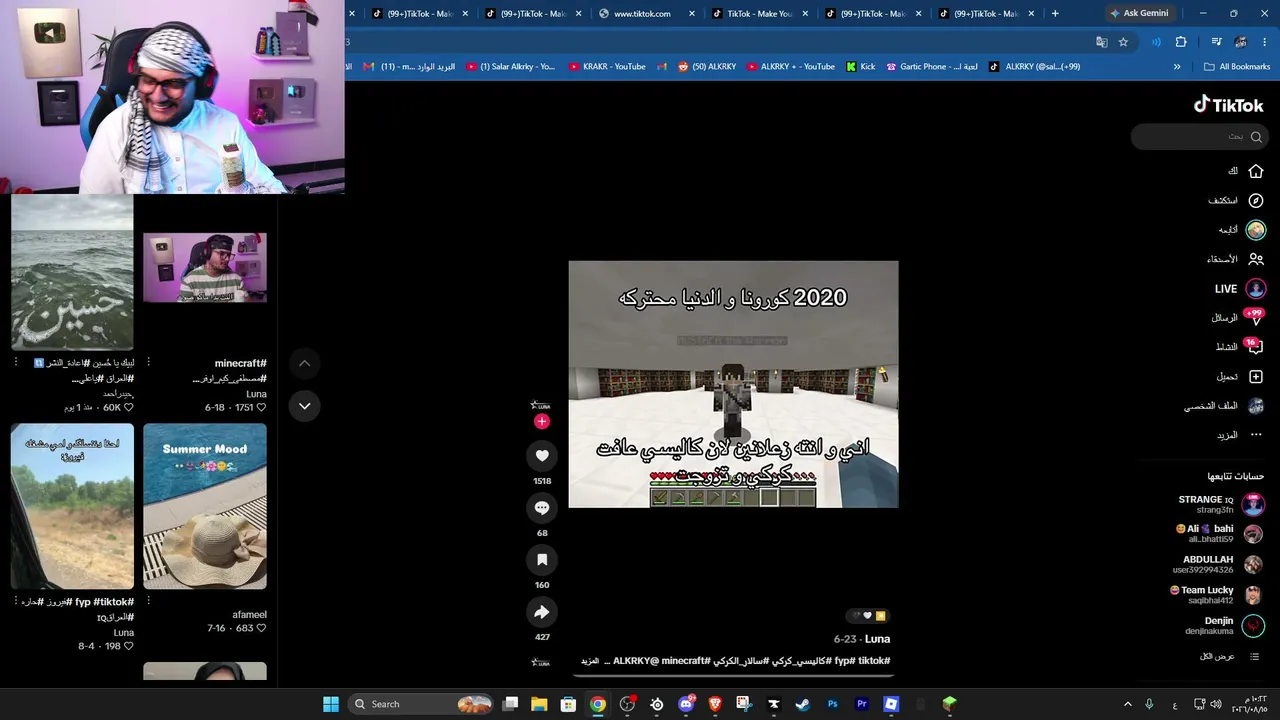Go to the previous video with up chevron
Viewport: 1280px width, 720px height.
(304, 364)
